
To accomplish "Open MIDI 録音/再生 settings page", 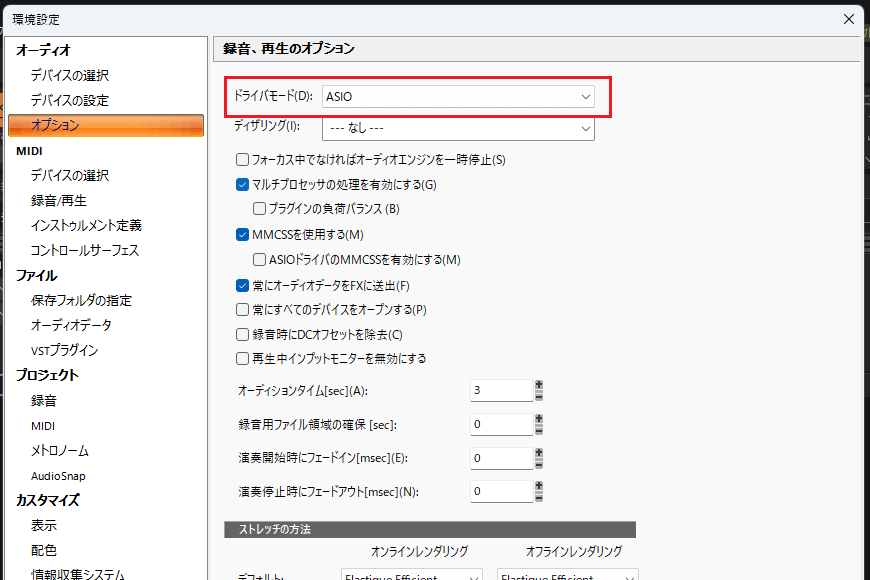I will (x=58, y=200).
